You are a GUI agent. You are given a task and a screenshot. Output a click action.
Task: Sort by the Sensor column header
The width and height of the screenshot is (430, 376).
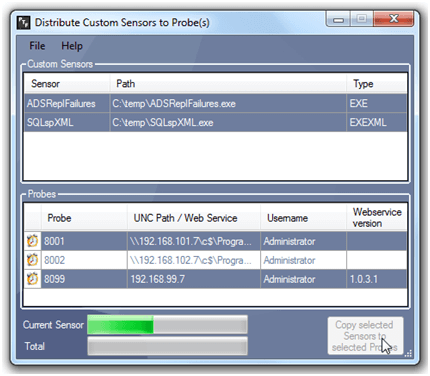pyautogui.click(x=67, y=83)
